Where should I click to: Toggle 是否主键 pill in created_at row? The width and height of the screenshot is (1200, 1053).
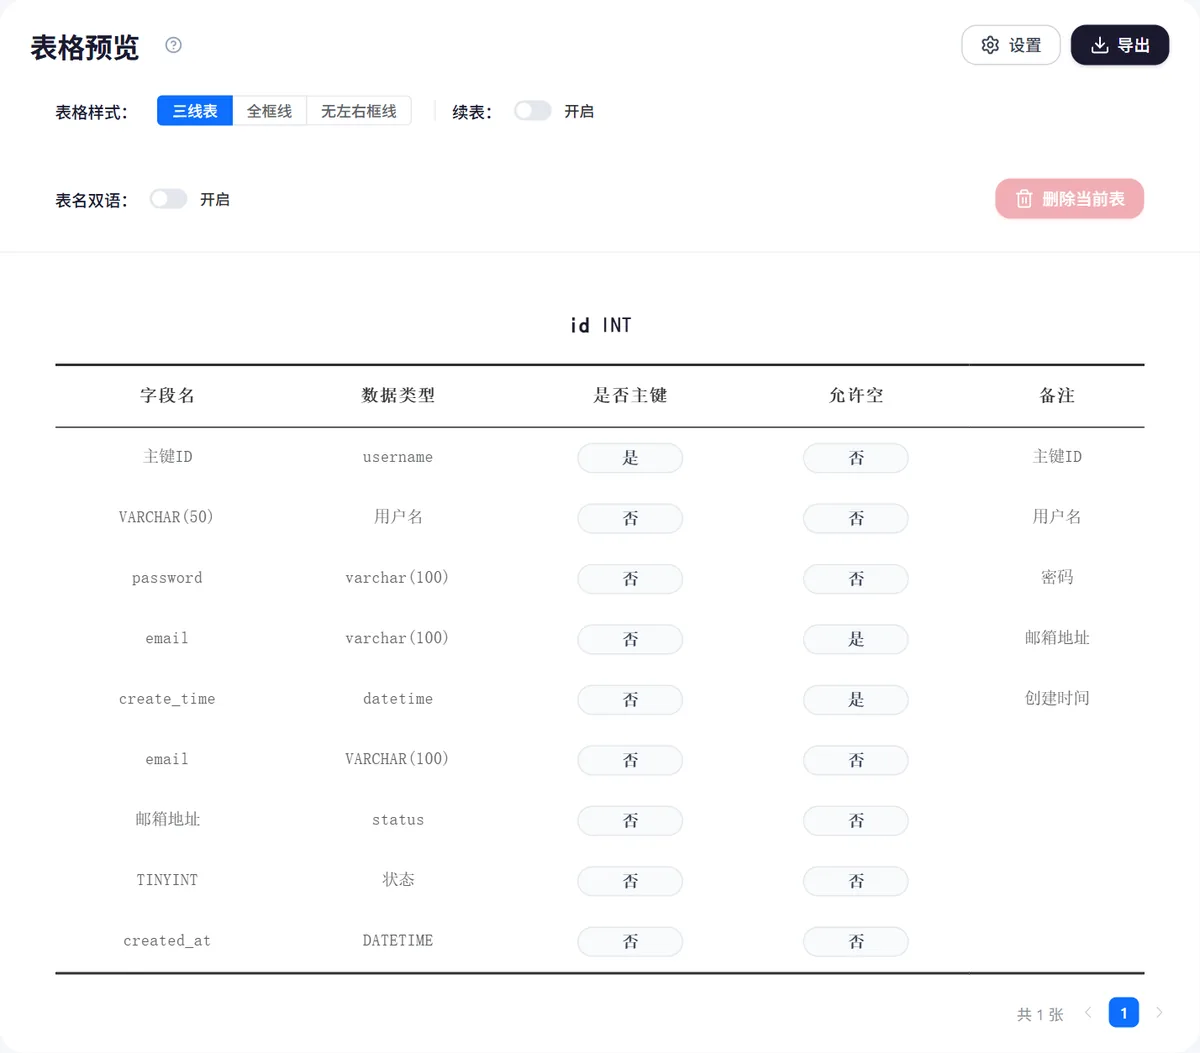(x=630, y=942)
